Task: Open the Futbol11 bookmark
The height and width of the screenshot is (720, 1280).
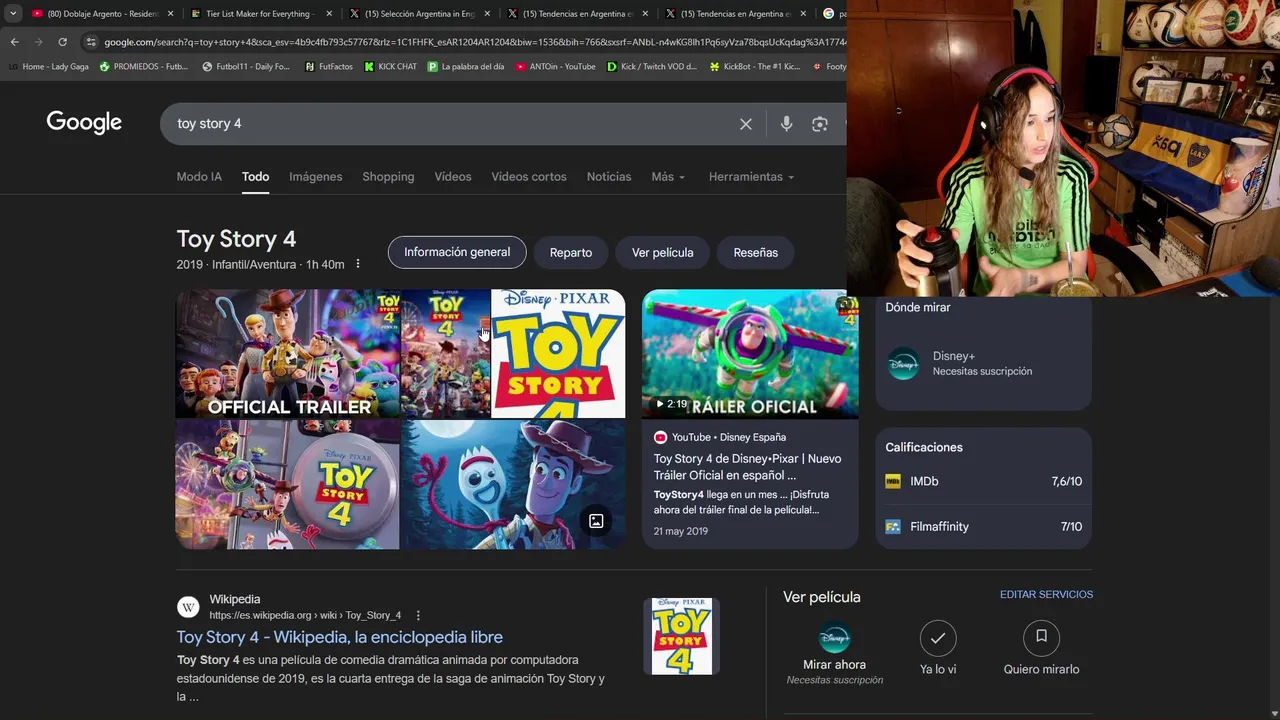Action: pyautogui.click(x=246, y=67)
